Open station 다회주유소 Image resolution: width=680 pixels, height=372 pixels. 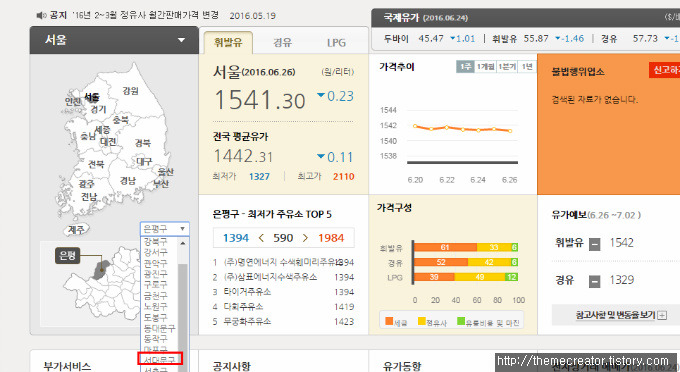coord(243,307)
